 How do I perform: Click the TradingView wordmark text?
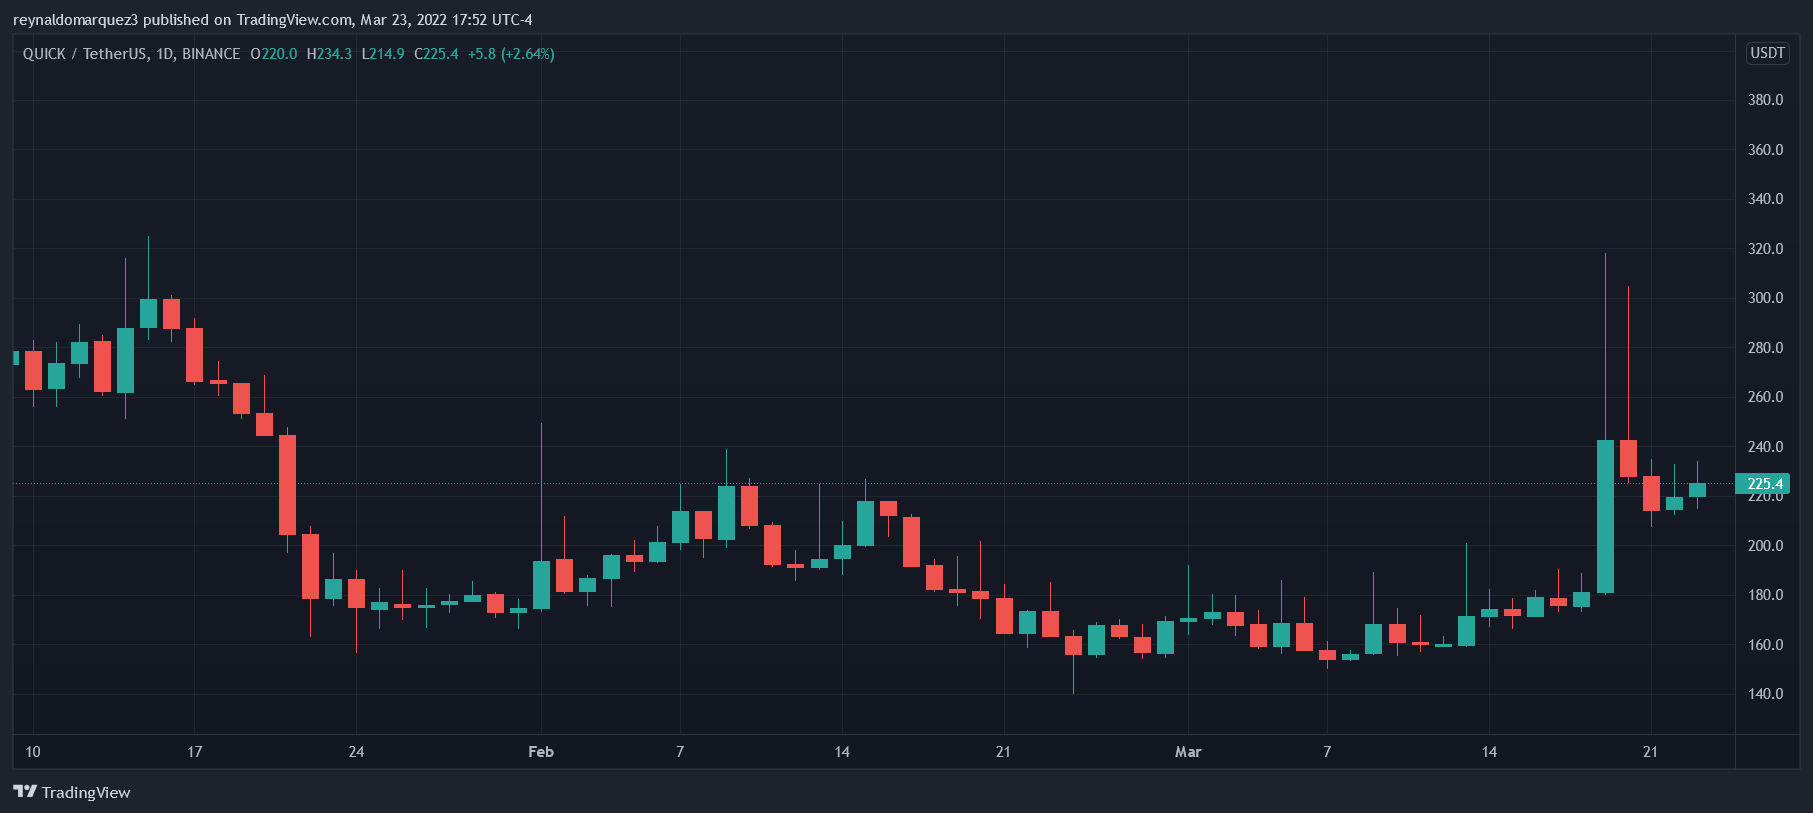86,793
